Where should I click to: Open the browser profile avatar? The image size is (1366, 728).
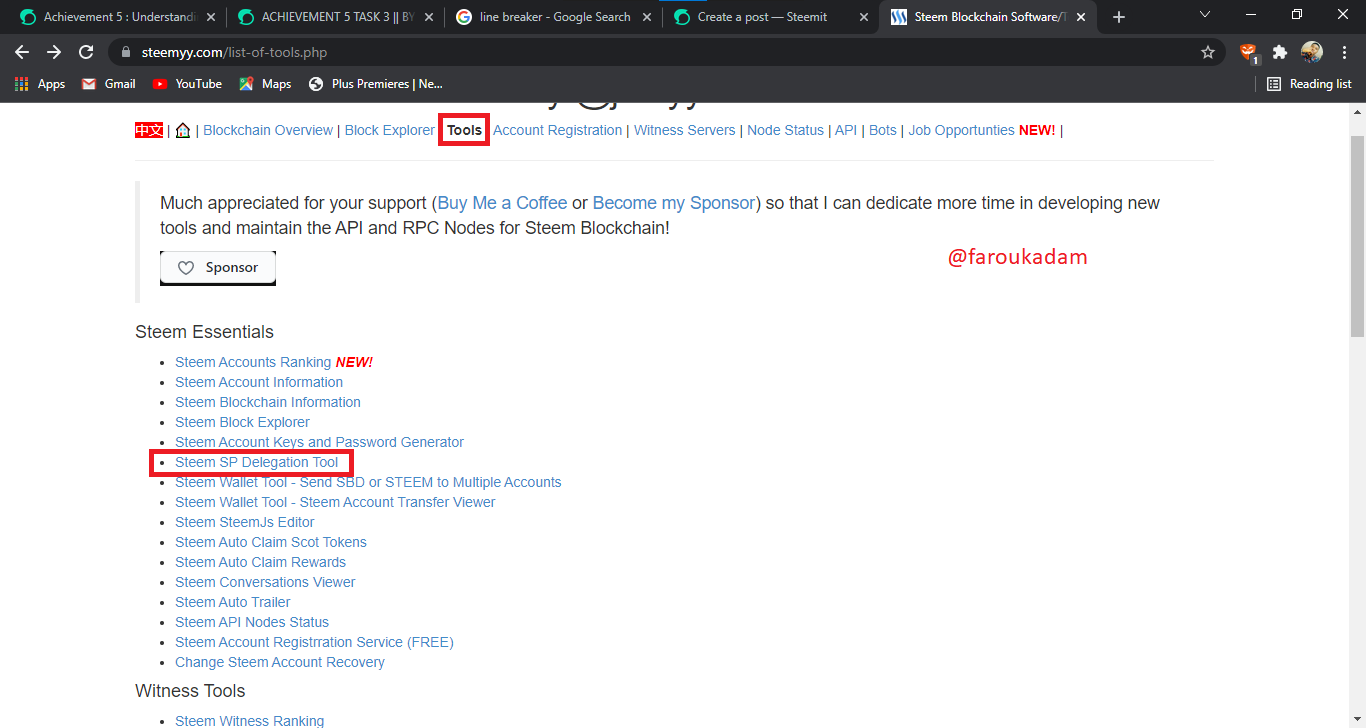[x=1311, y=52]
